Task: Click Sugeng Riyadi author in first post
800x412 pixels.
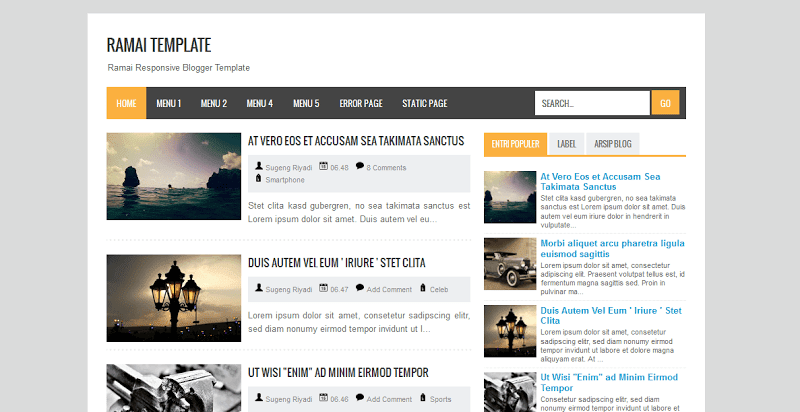Action: pos(289,168)
